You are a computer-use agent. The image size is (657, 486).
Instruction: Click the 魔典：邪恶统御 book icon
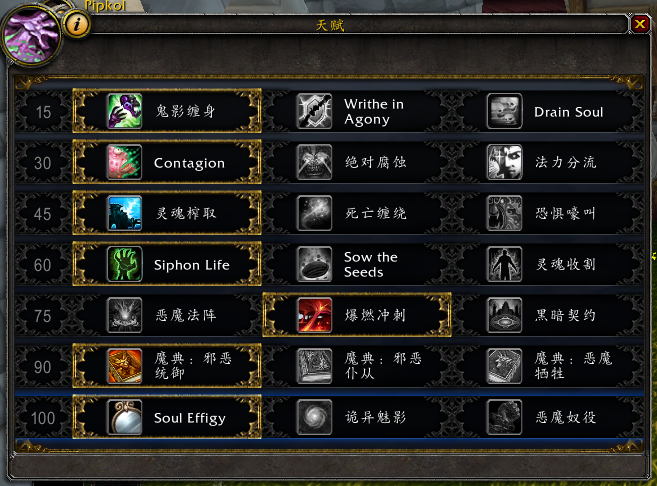click(124, 366)
